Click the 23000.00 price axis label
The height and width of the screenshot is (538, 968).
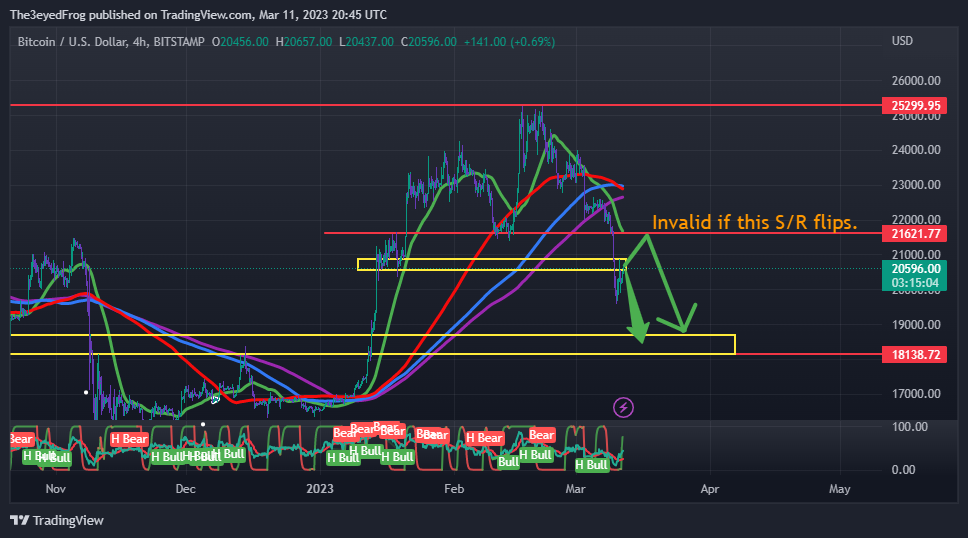pyautogui.click(x=916, y=185)
